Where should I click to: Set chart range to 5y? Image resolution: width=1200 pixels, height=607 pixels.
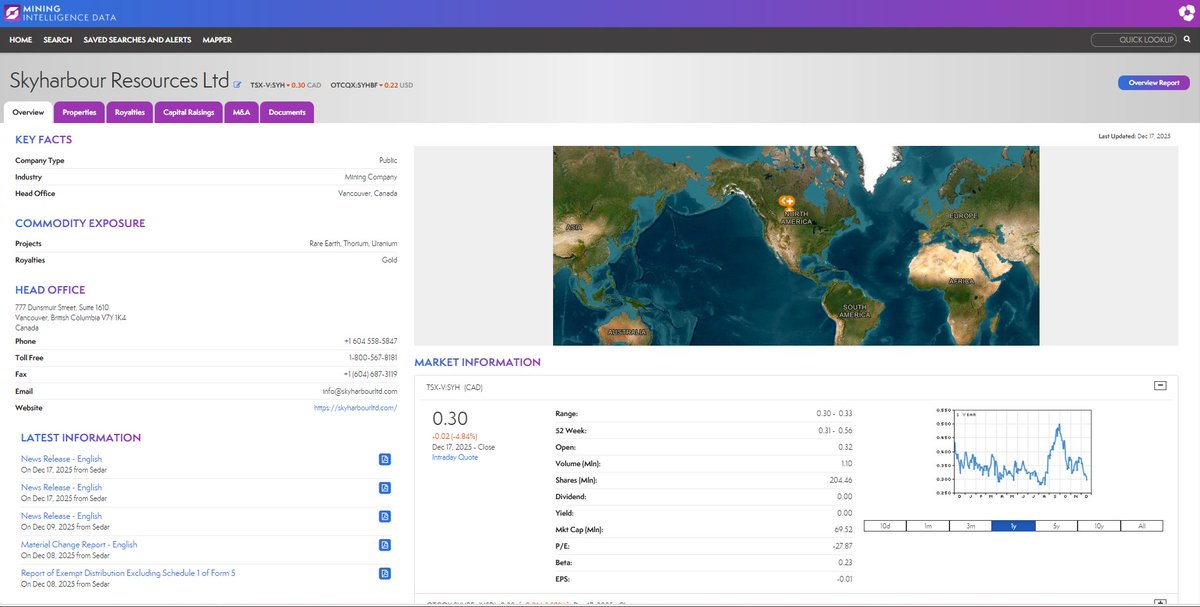1056,525
